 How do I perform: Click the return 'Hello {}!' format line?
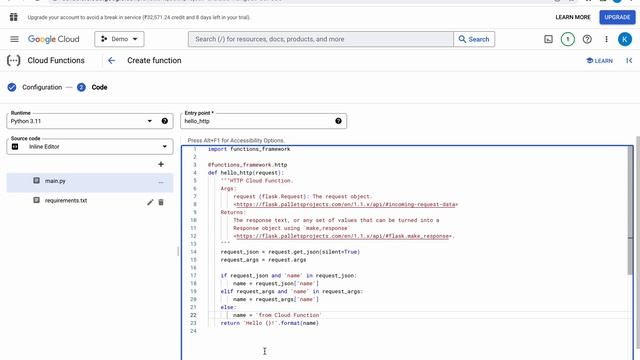269,323
